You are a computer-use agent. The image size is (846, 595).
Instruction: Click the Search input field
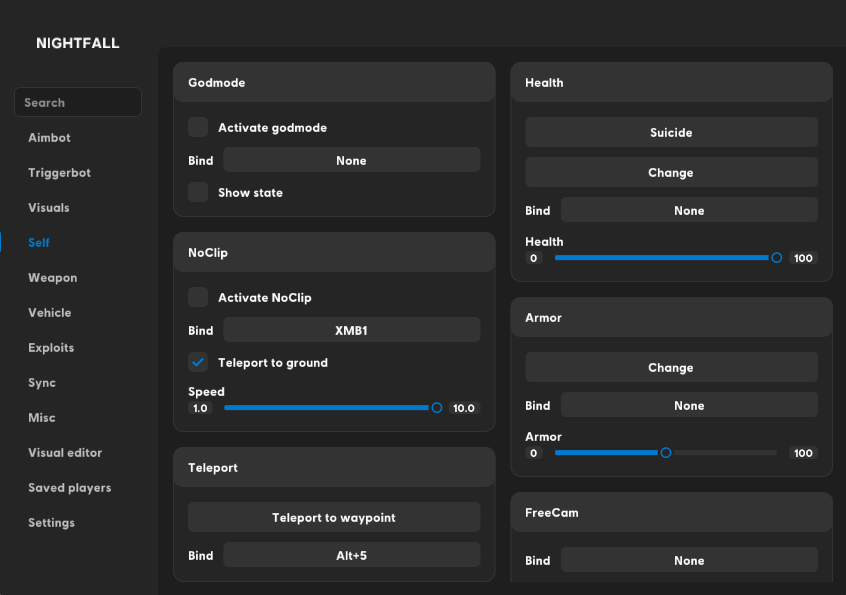[78, 102]
